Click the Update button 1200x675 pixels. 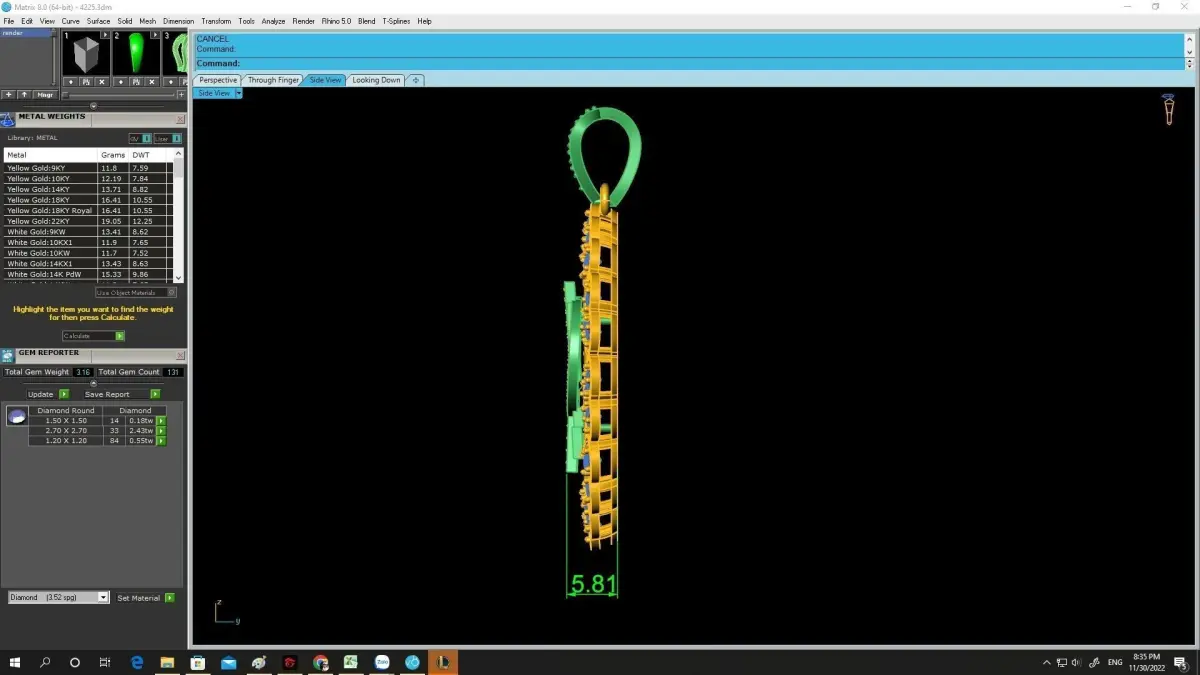[x=40, y=394]
